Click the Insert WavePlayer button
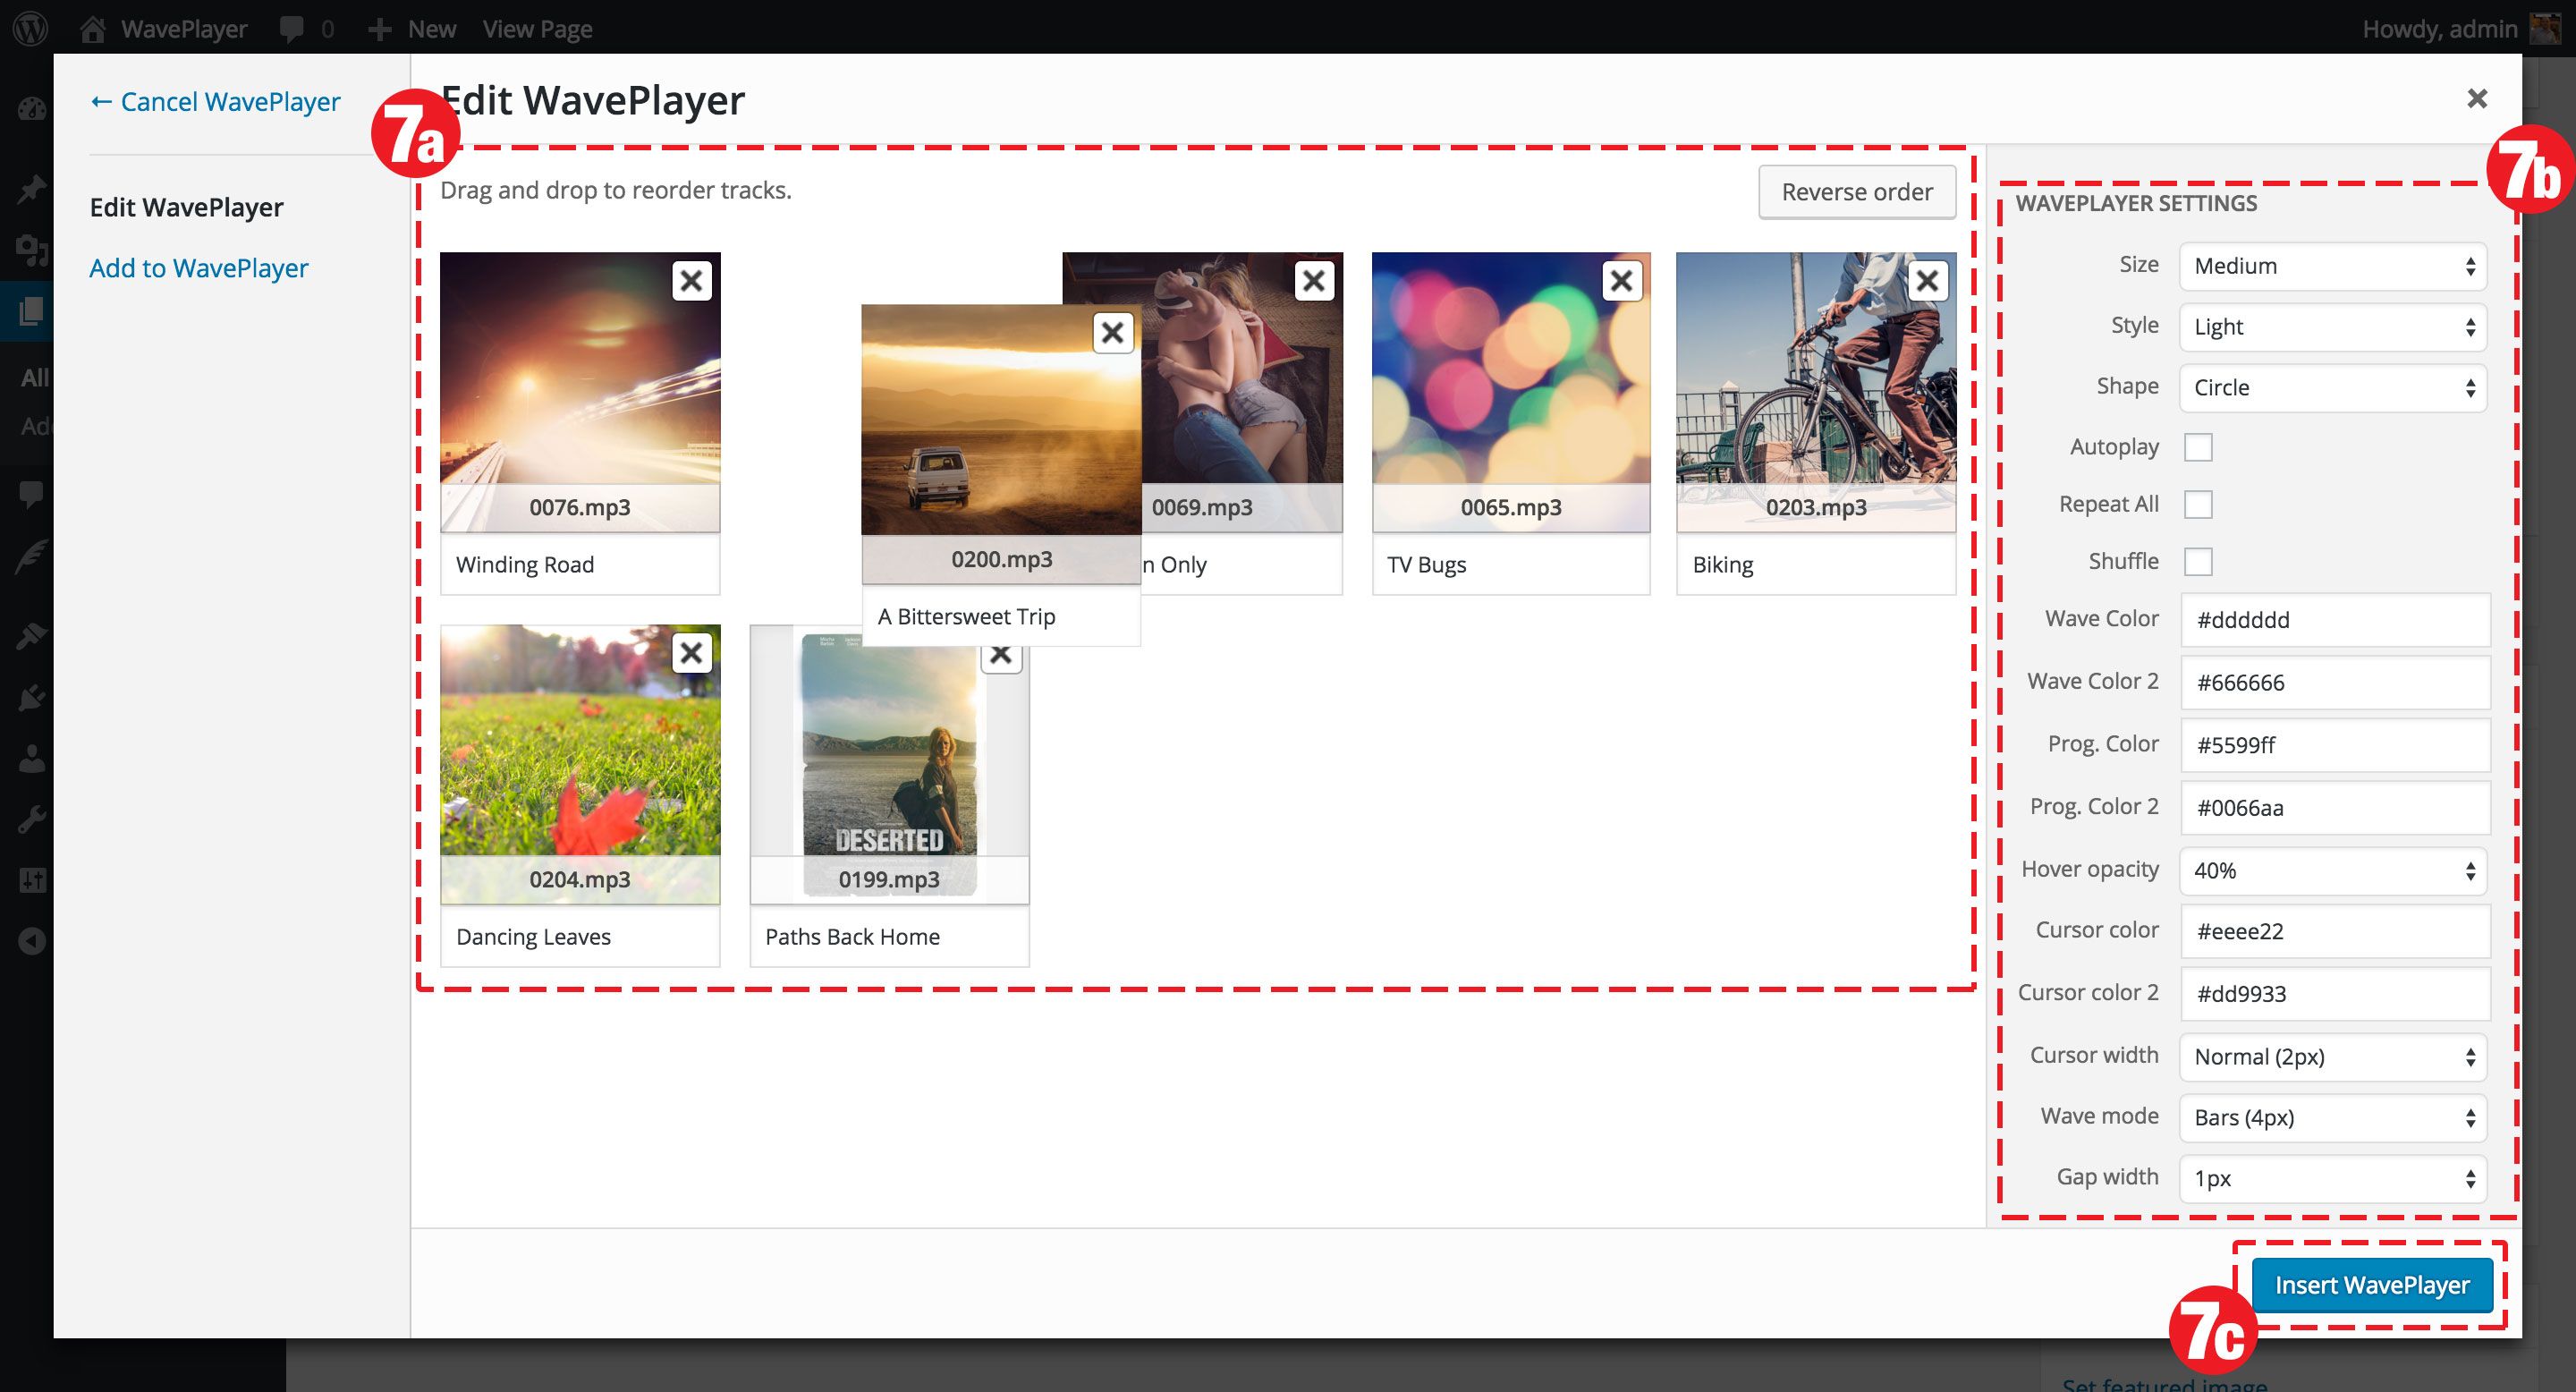 (x=2371, y=1285)
